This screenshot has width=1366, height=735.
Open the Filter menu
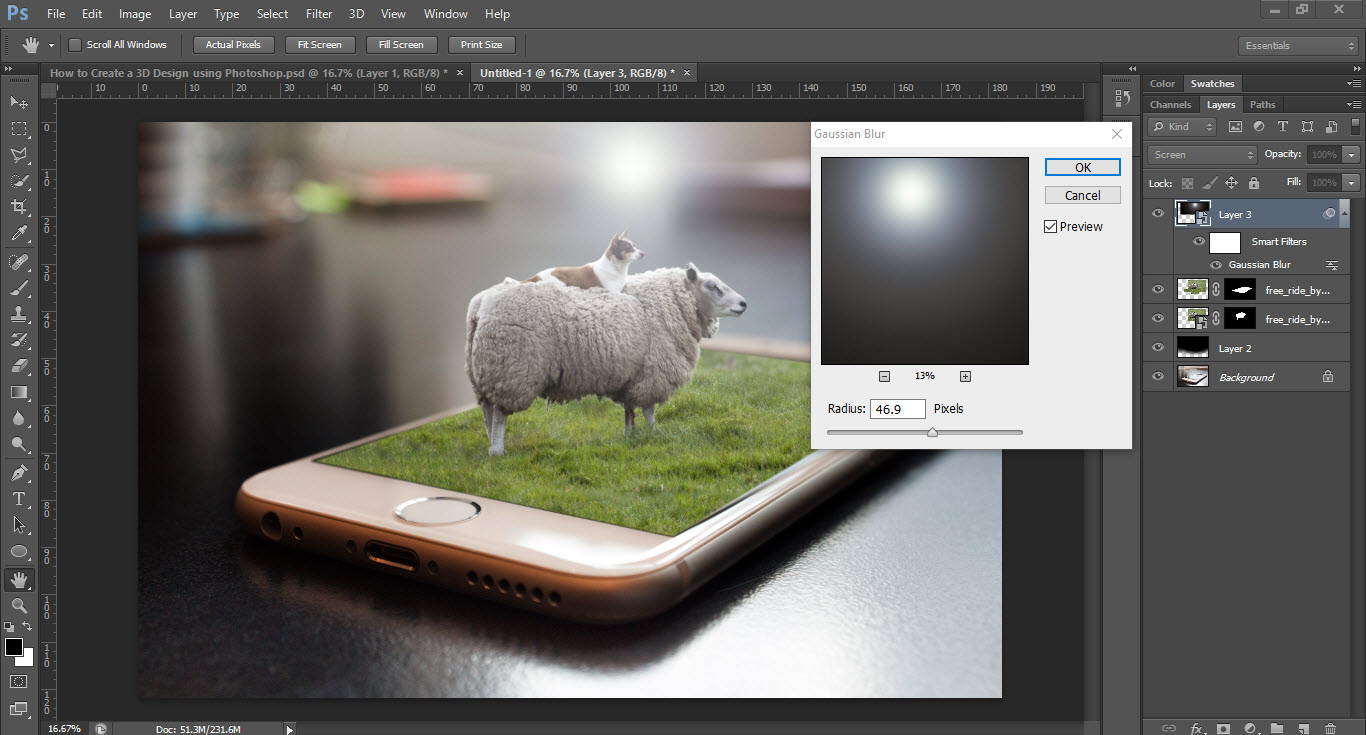319,14
